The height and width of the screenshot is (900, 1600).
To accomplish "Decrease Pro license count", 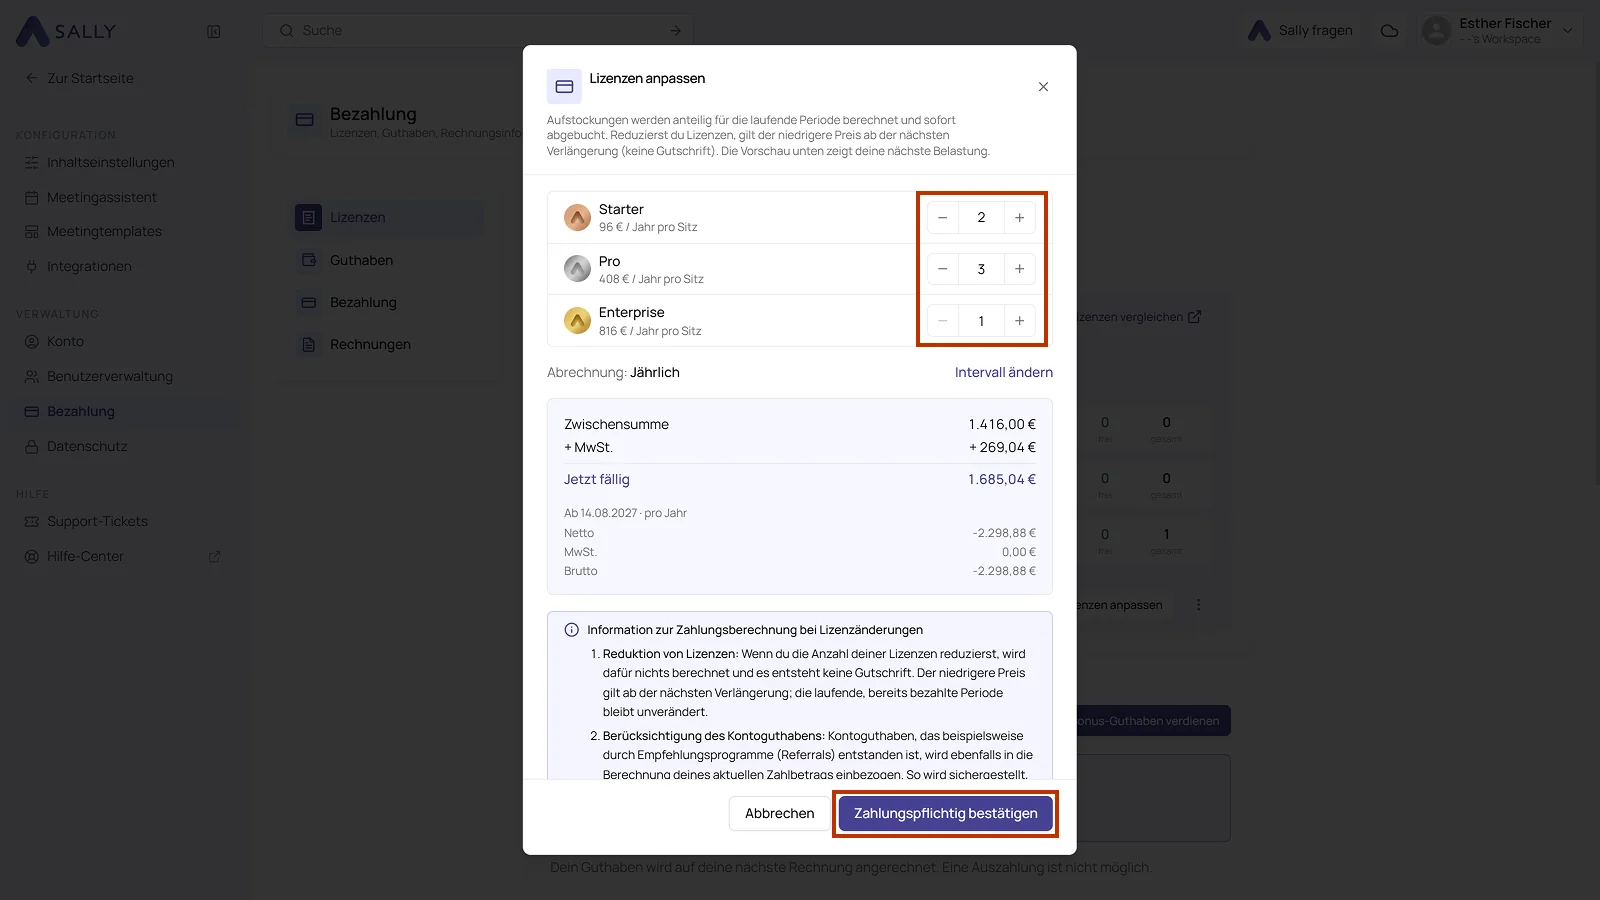I will click(942, 269).
